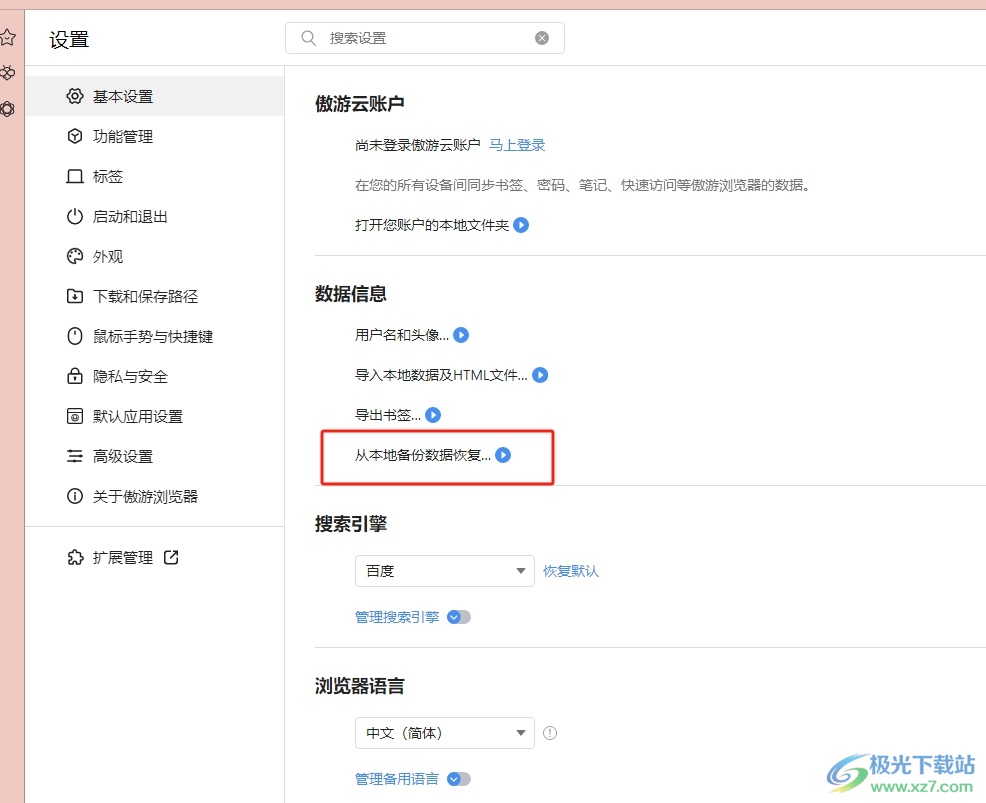Focus the 搜索设置 search field

tap(425, 38)
